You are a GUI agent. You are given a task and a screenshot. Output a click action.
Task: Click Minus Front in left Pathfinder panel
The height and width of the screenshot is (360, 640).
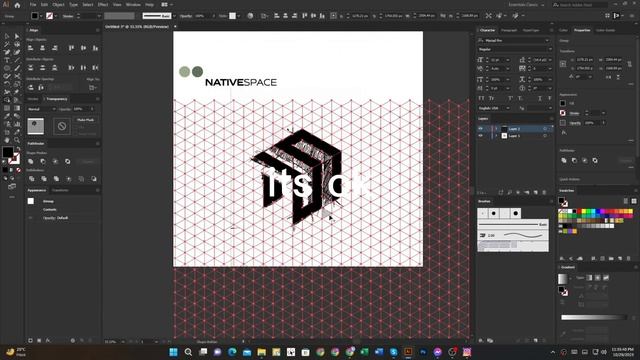43,162
